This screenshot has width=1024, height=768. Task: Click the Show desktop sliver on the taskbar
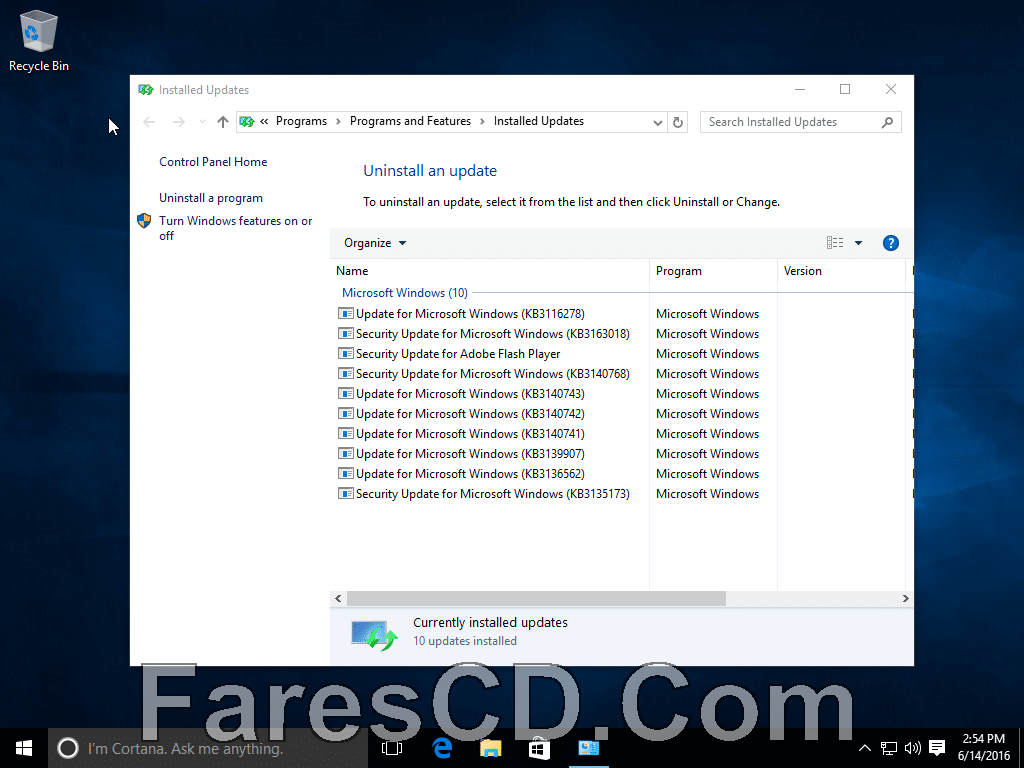(1021, 748)
